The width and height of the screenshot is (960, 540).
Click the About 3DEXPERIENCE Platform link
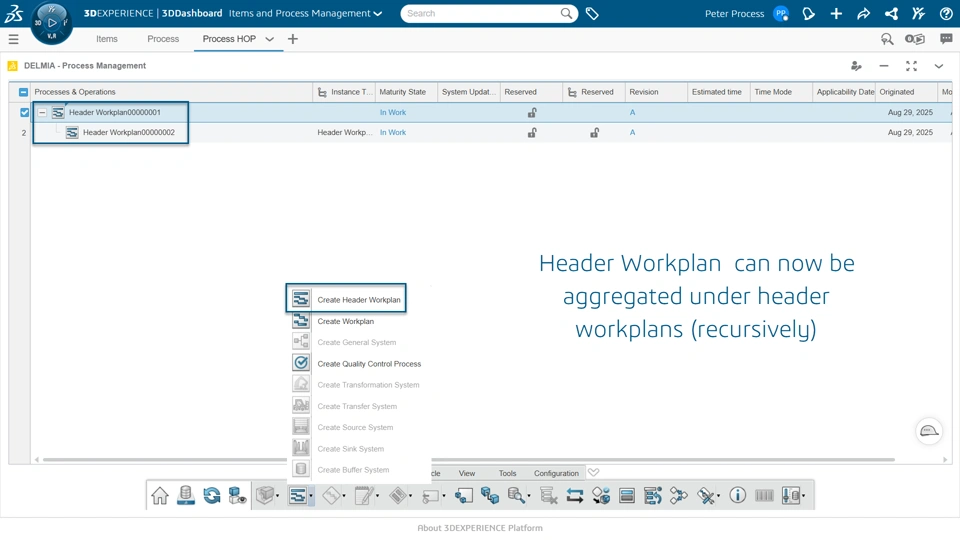tap(480, 528)
